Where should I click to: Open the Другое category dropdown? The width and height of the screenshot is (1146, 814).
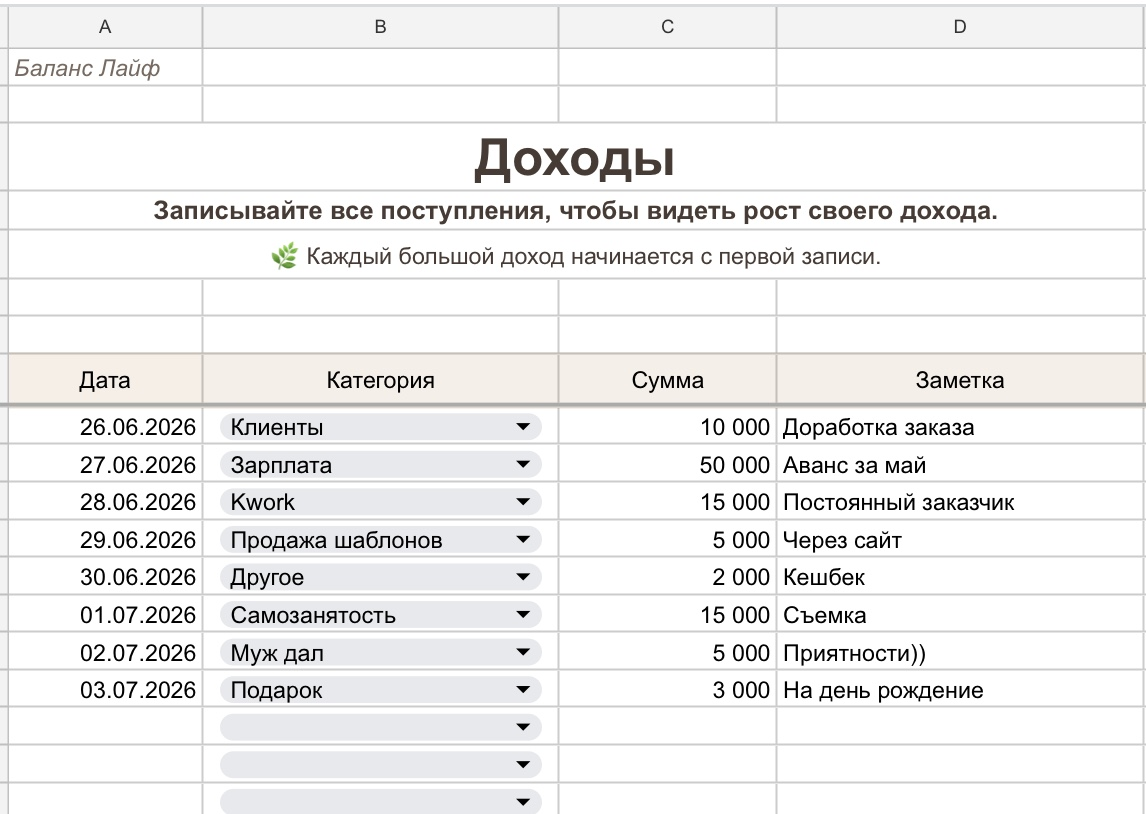pyautogui.click(x=523, y=577)
